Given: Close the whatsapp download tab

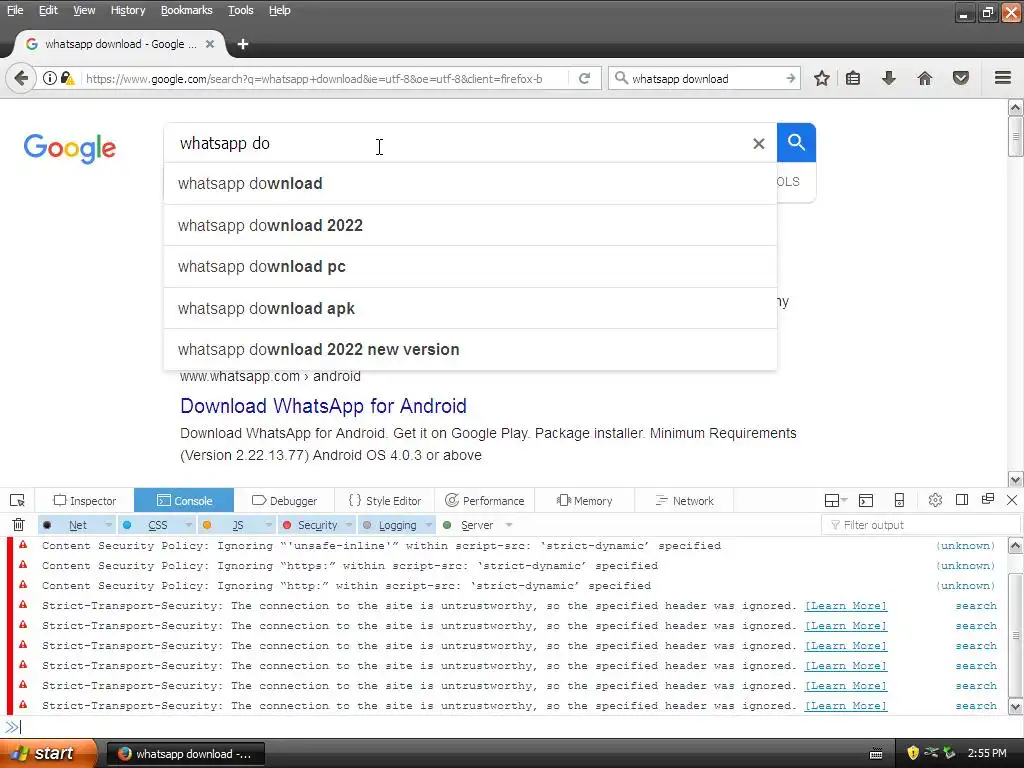Looking at the screenshot, I should [x=210, y=44].
